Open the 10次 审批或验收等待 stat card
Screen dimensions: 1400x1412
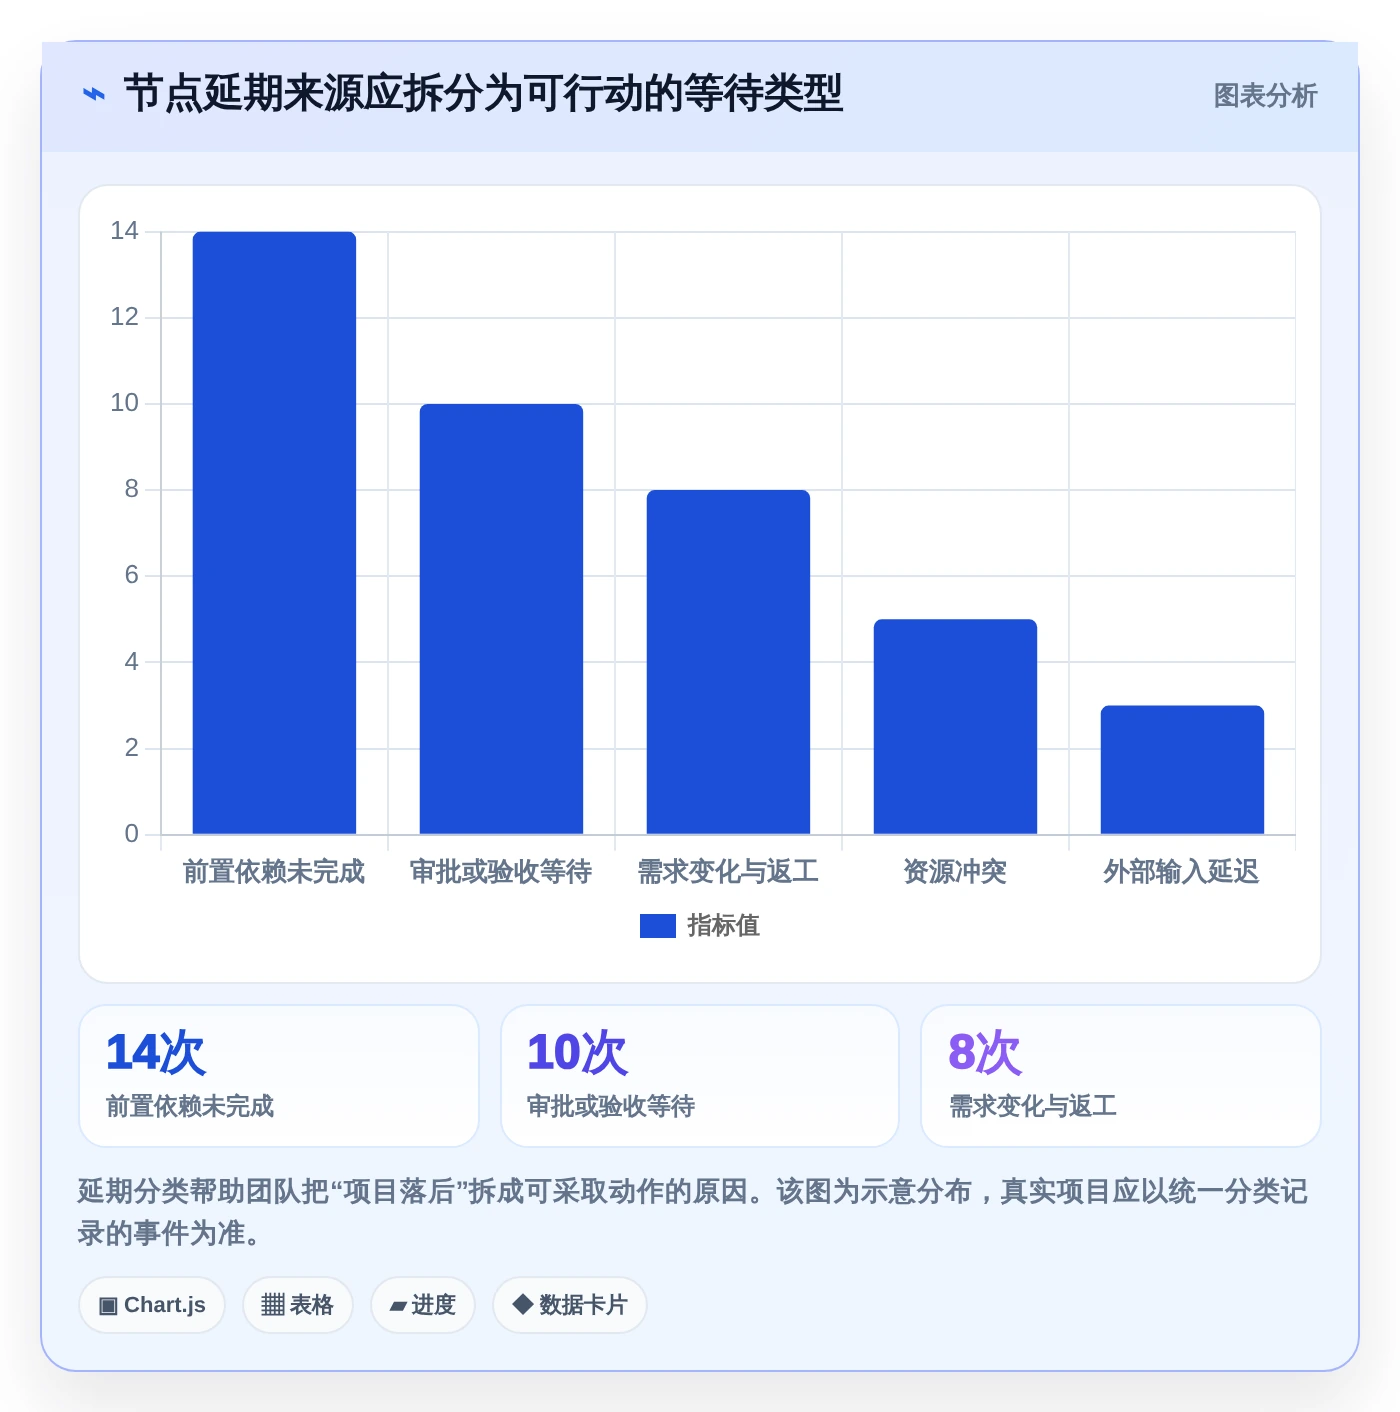coord(700,1076)
